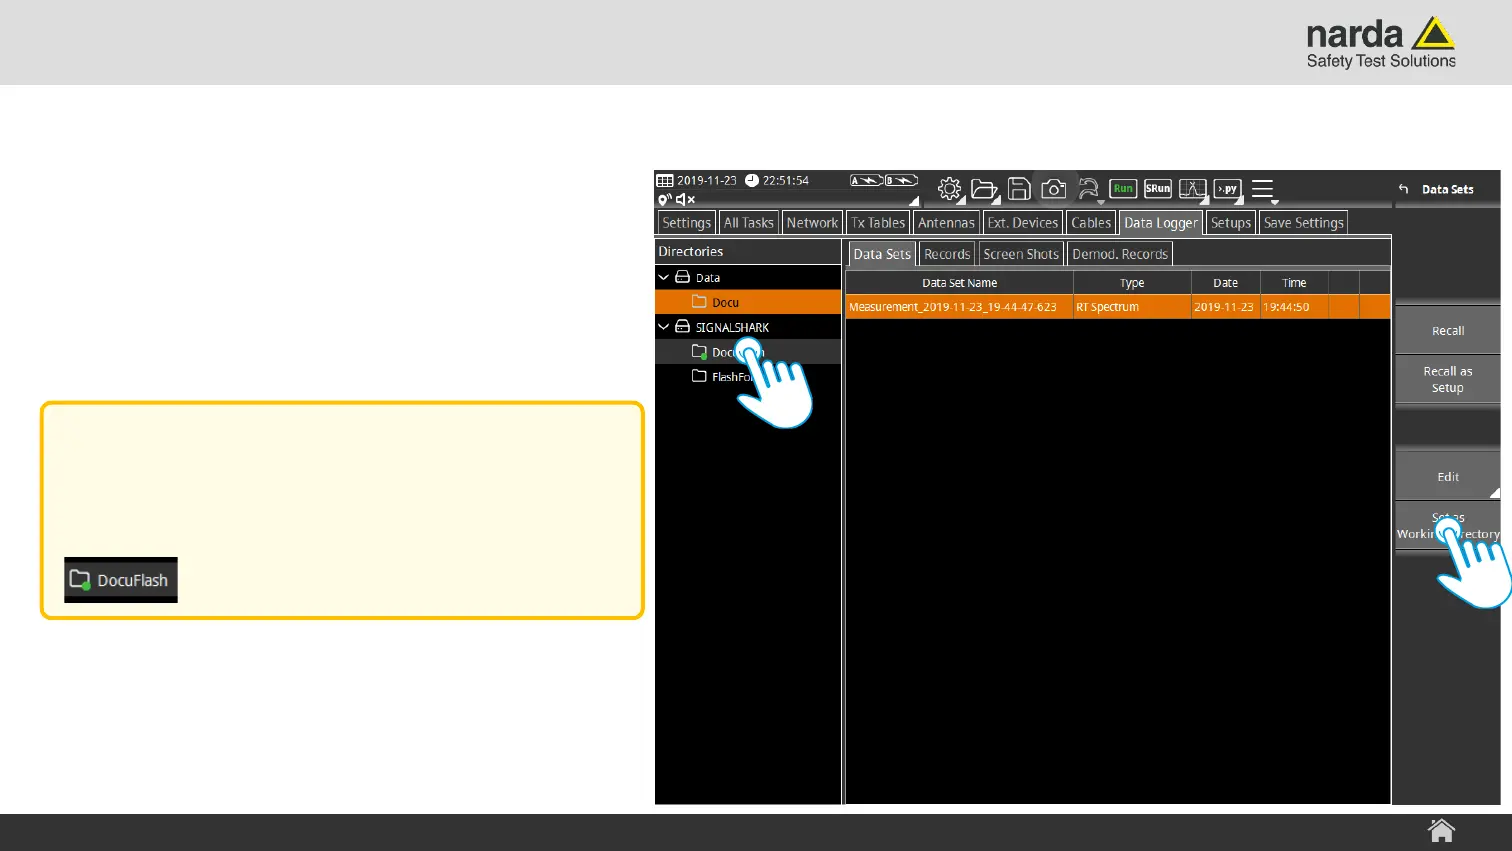Collapse the Data drive tree node

[663, 277]
